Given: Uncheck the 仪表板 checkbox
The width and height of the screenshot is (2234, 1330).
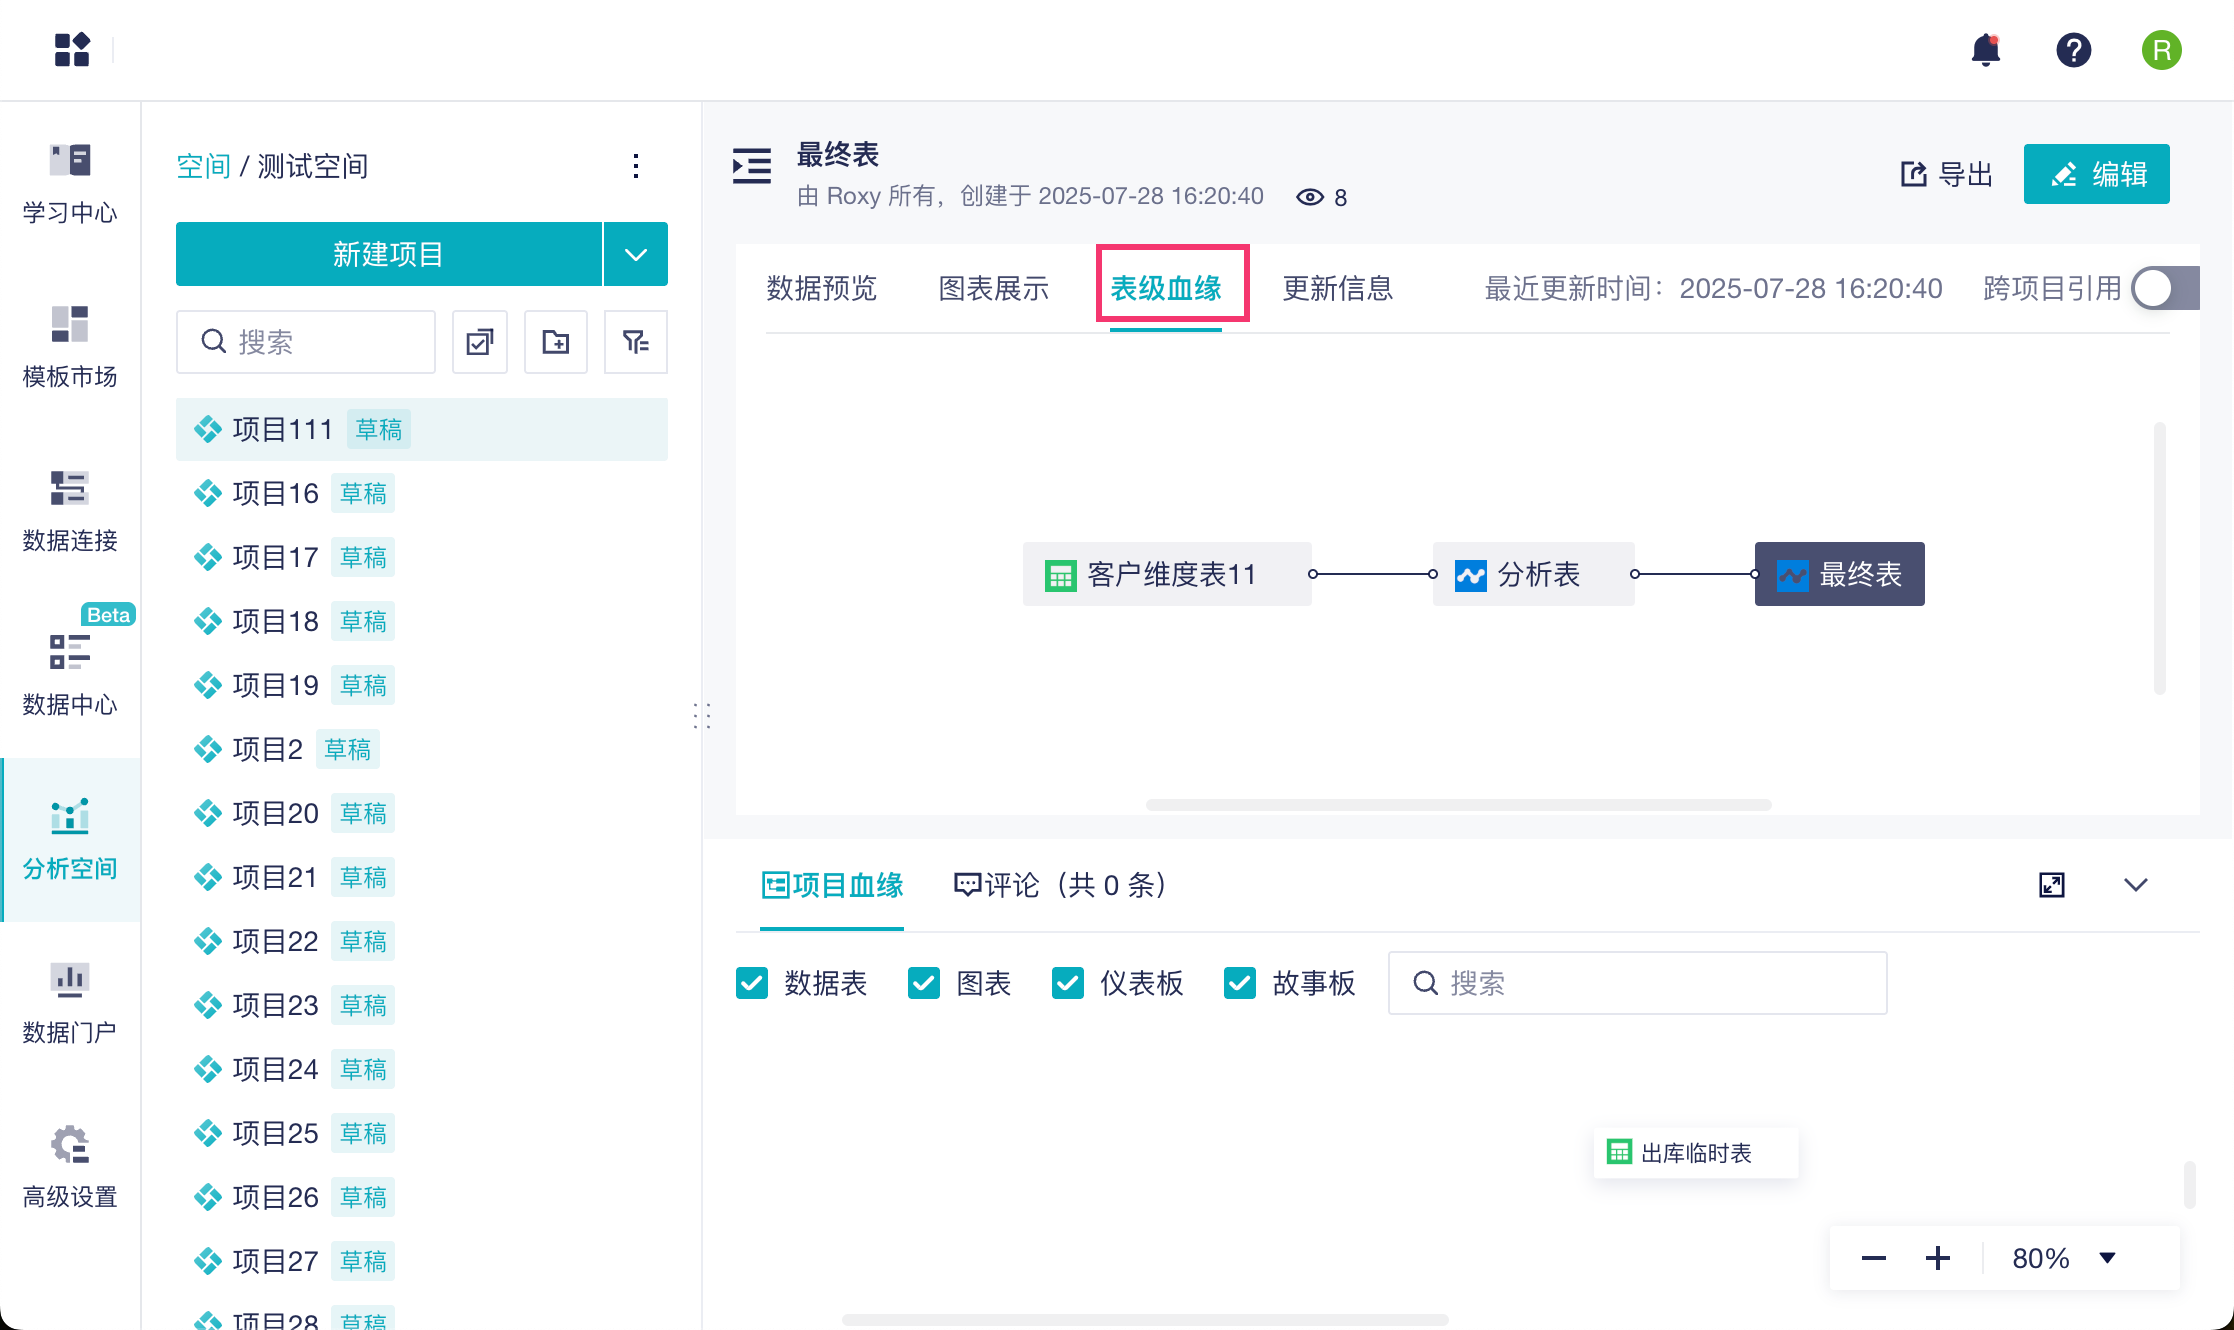Looking at the screenshot, I should pos(1067,983).
